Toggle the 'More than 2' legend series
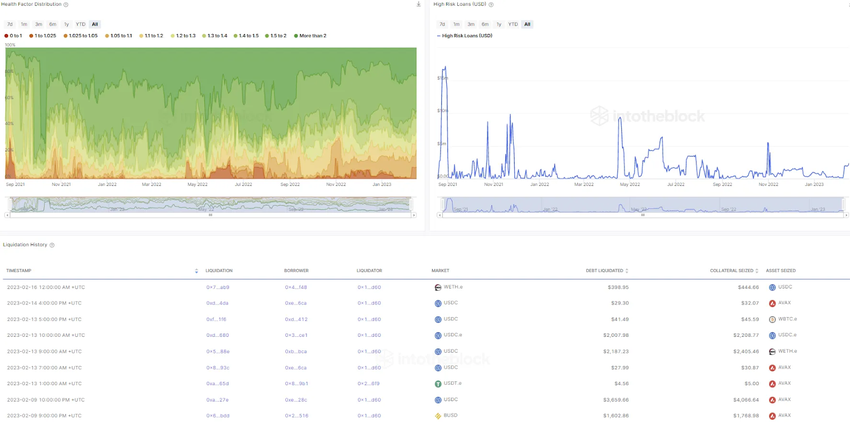The height and width of the screenshot is (425, 850). click(x=310, y=36)
